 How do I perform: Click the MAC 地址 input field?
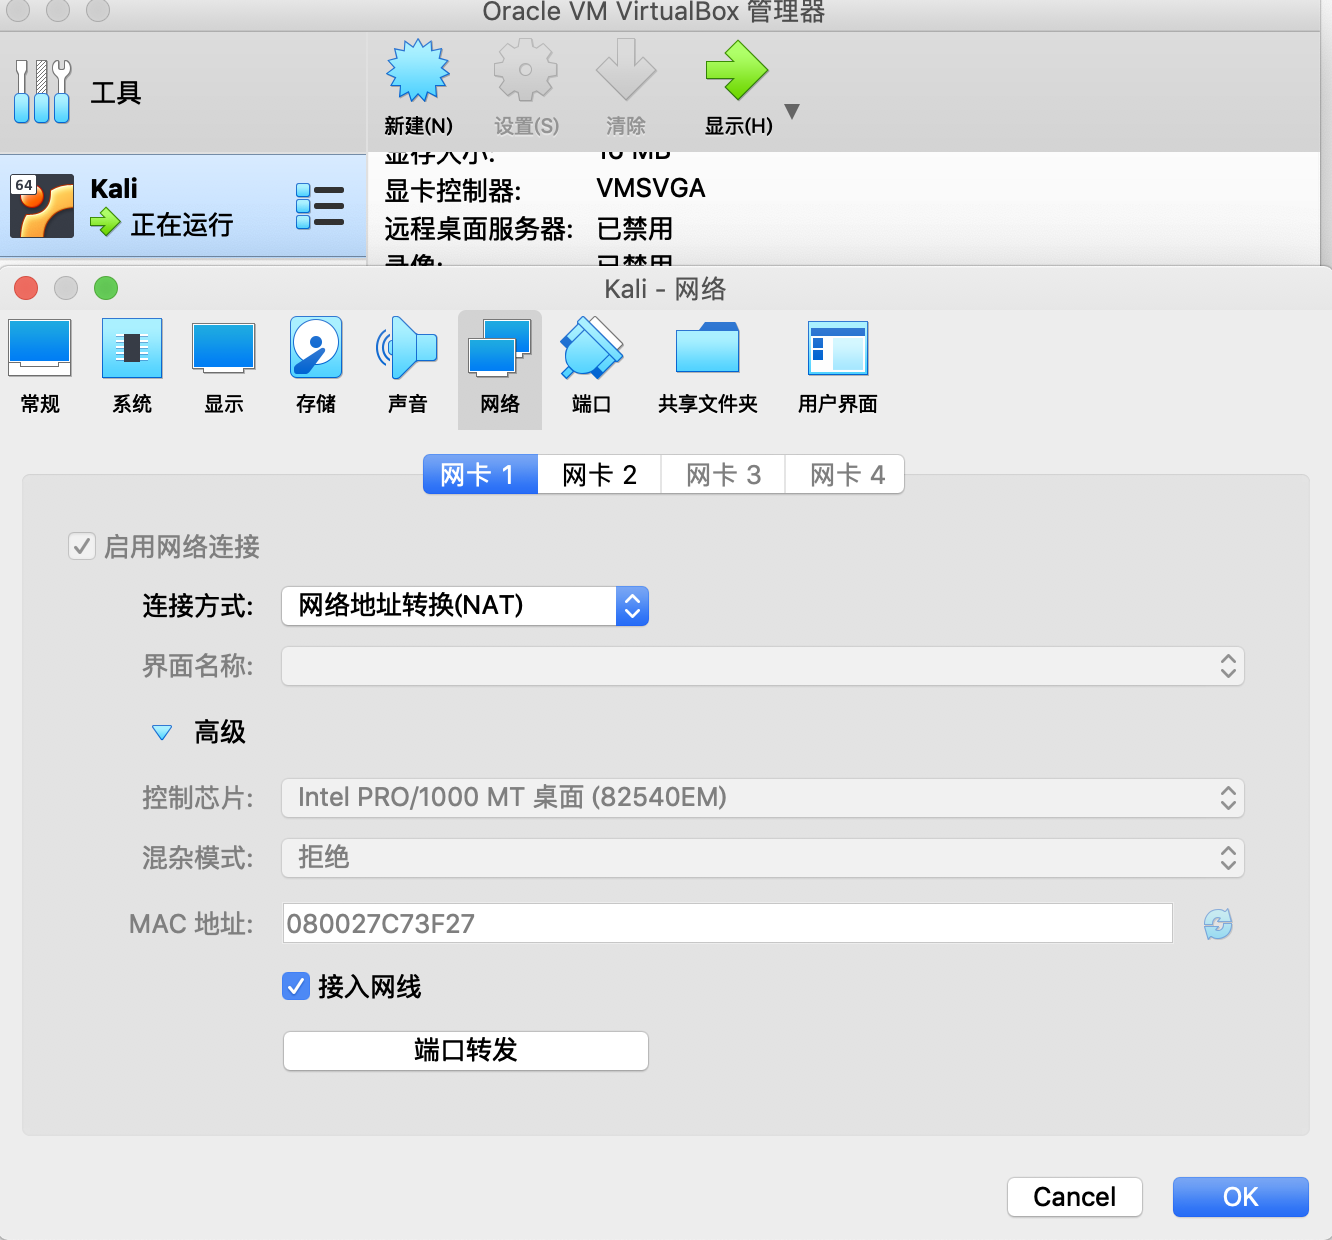727,923
